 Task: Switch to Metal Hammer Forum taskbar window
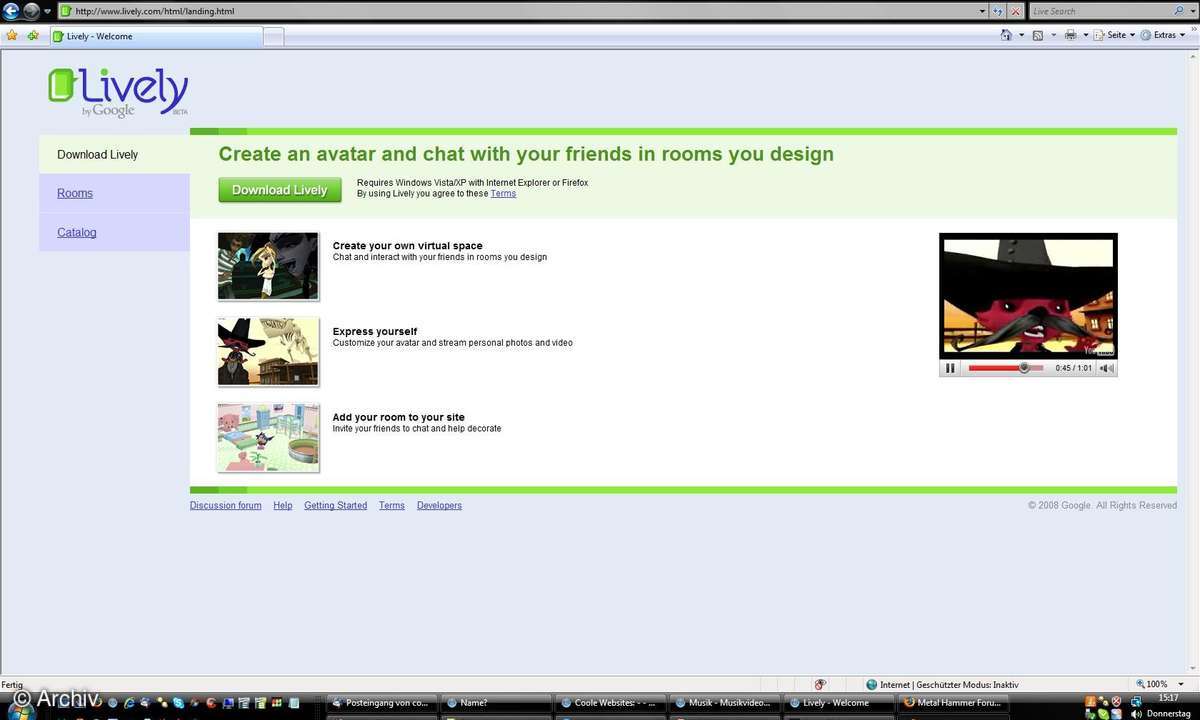(x=953, y=702)
